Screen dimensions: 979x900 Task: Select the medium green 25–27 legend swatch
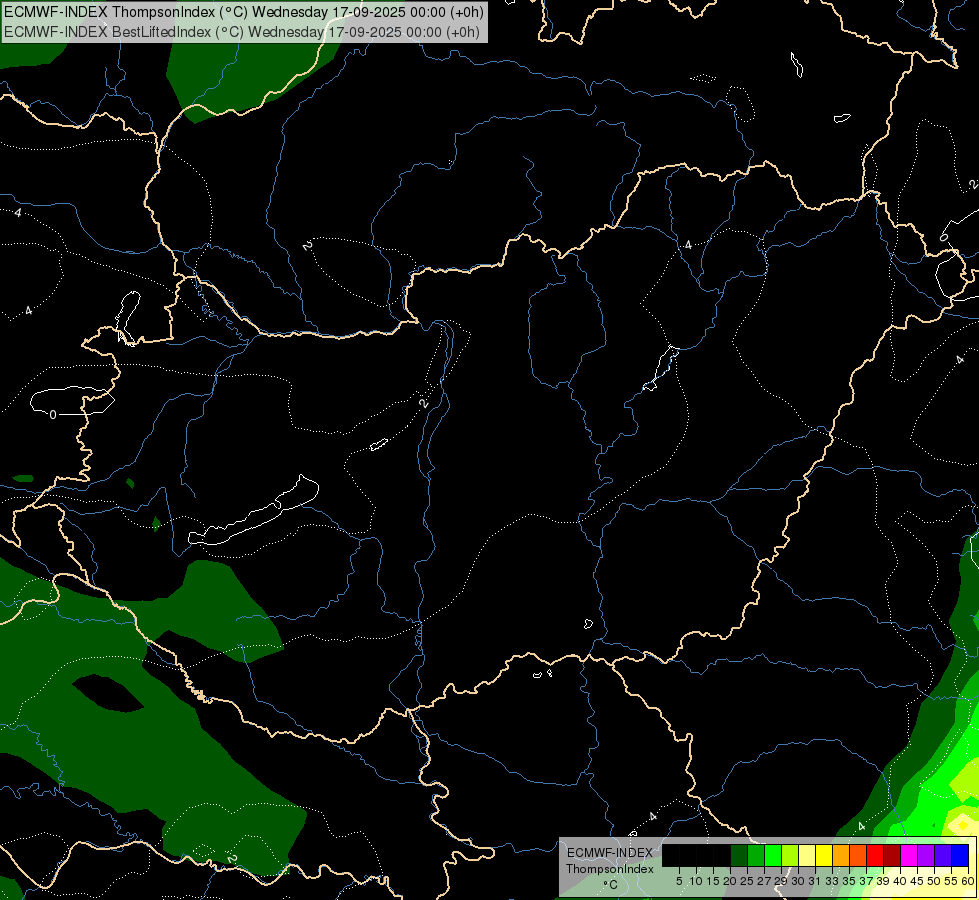756,855
